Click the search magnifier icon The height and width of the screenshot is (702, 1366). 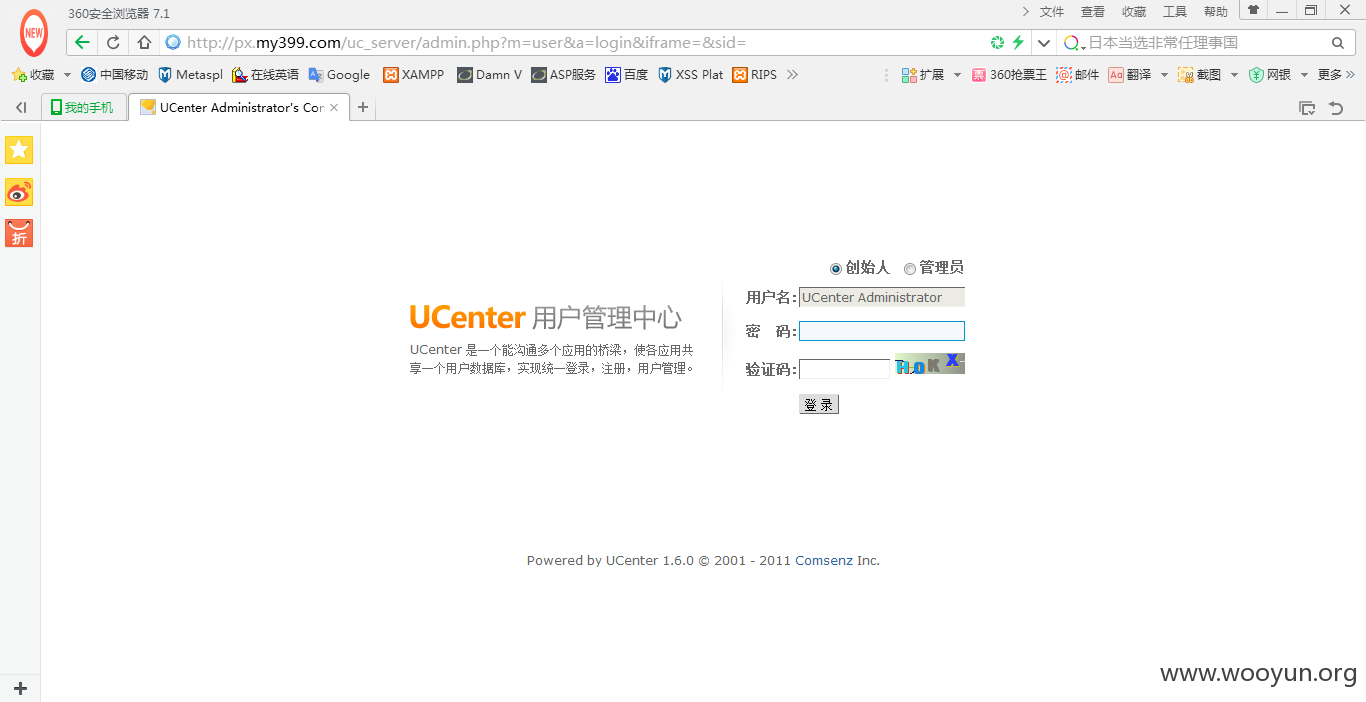pos(1338,43)
